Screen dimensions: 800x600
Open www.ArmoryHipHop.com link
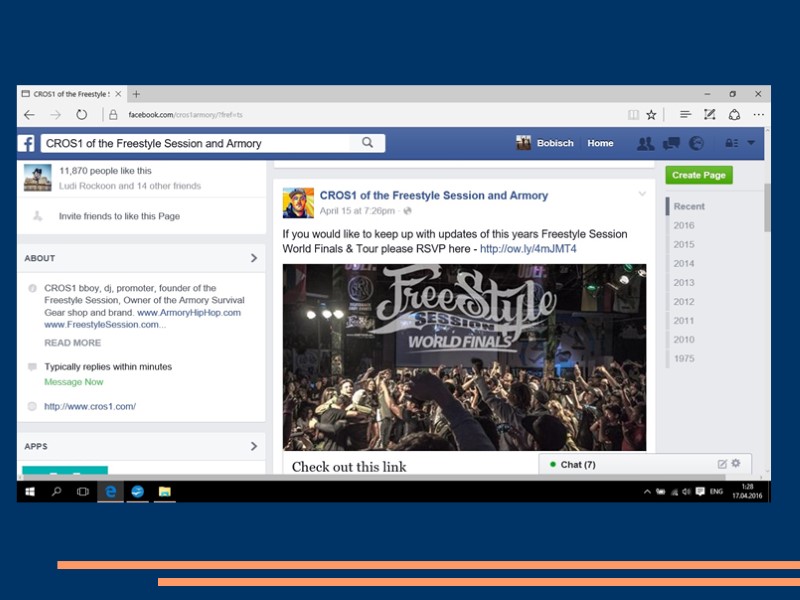[x=189, y=313]
